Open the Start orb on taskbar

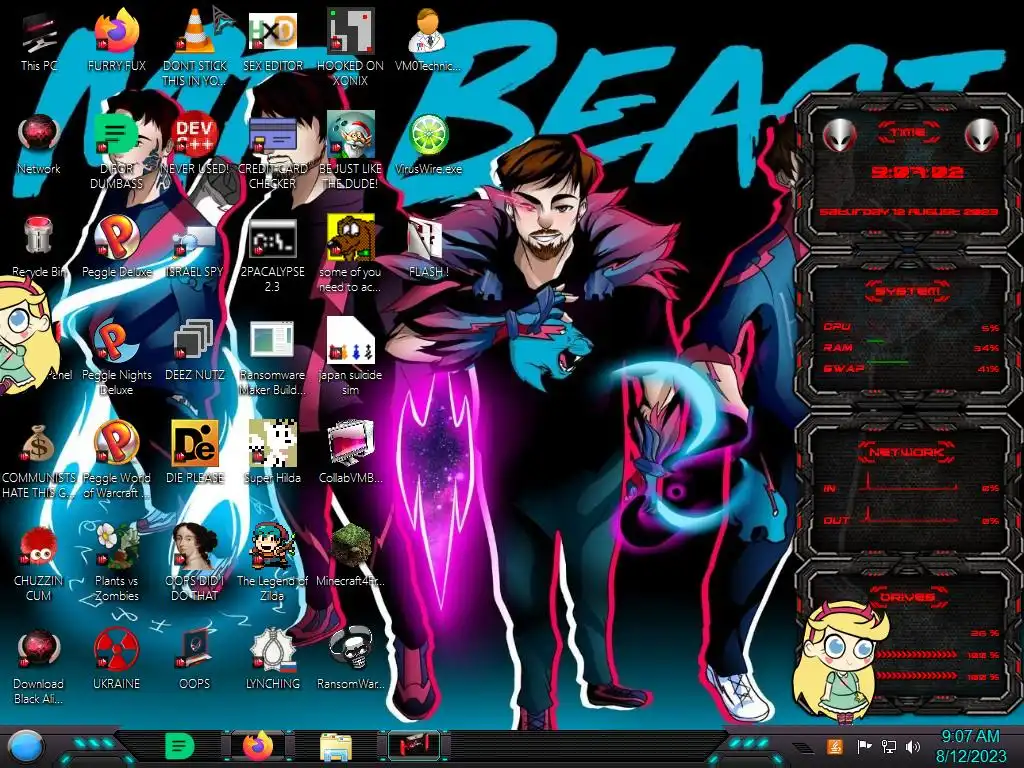pyautogui.click(x=25, y=747)
